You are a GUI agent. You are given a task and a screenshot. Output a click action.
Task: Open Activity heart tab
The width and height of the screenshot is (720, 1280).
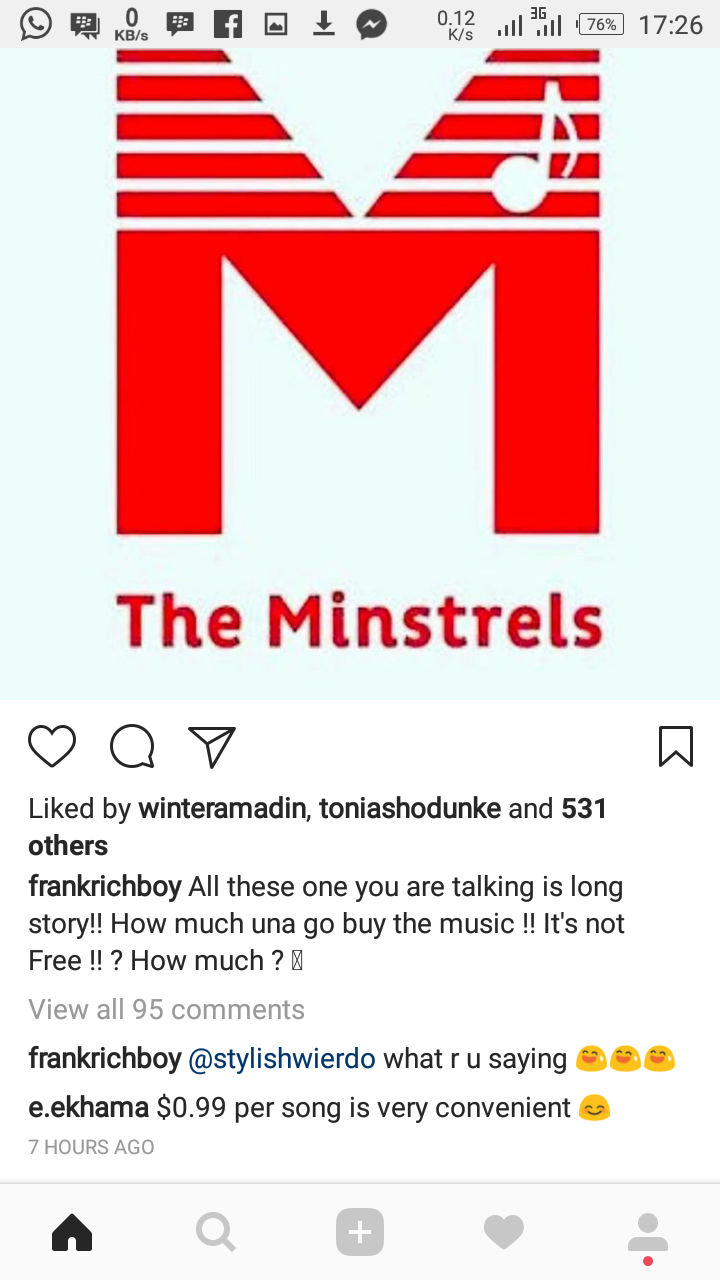[x=504, y=1232]
